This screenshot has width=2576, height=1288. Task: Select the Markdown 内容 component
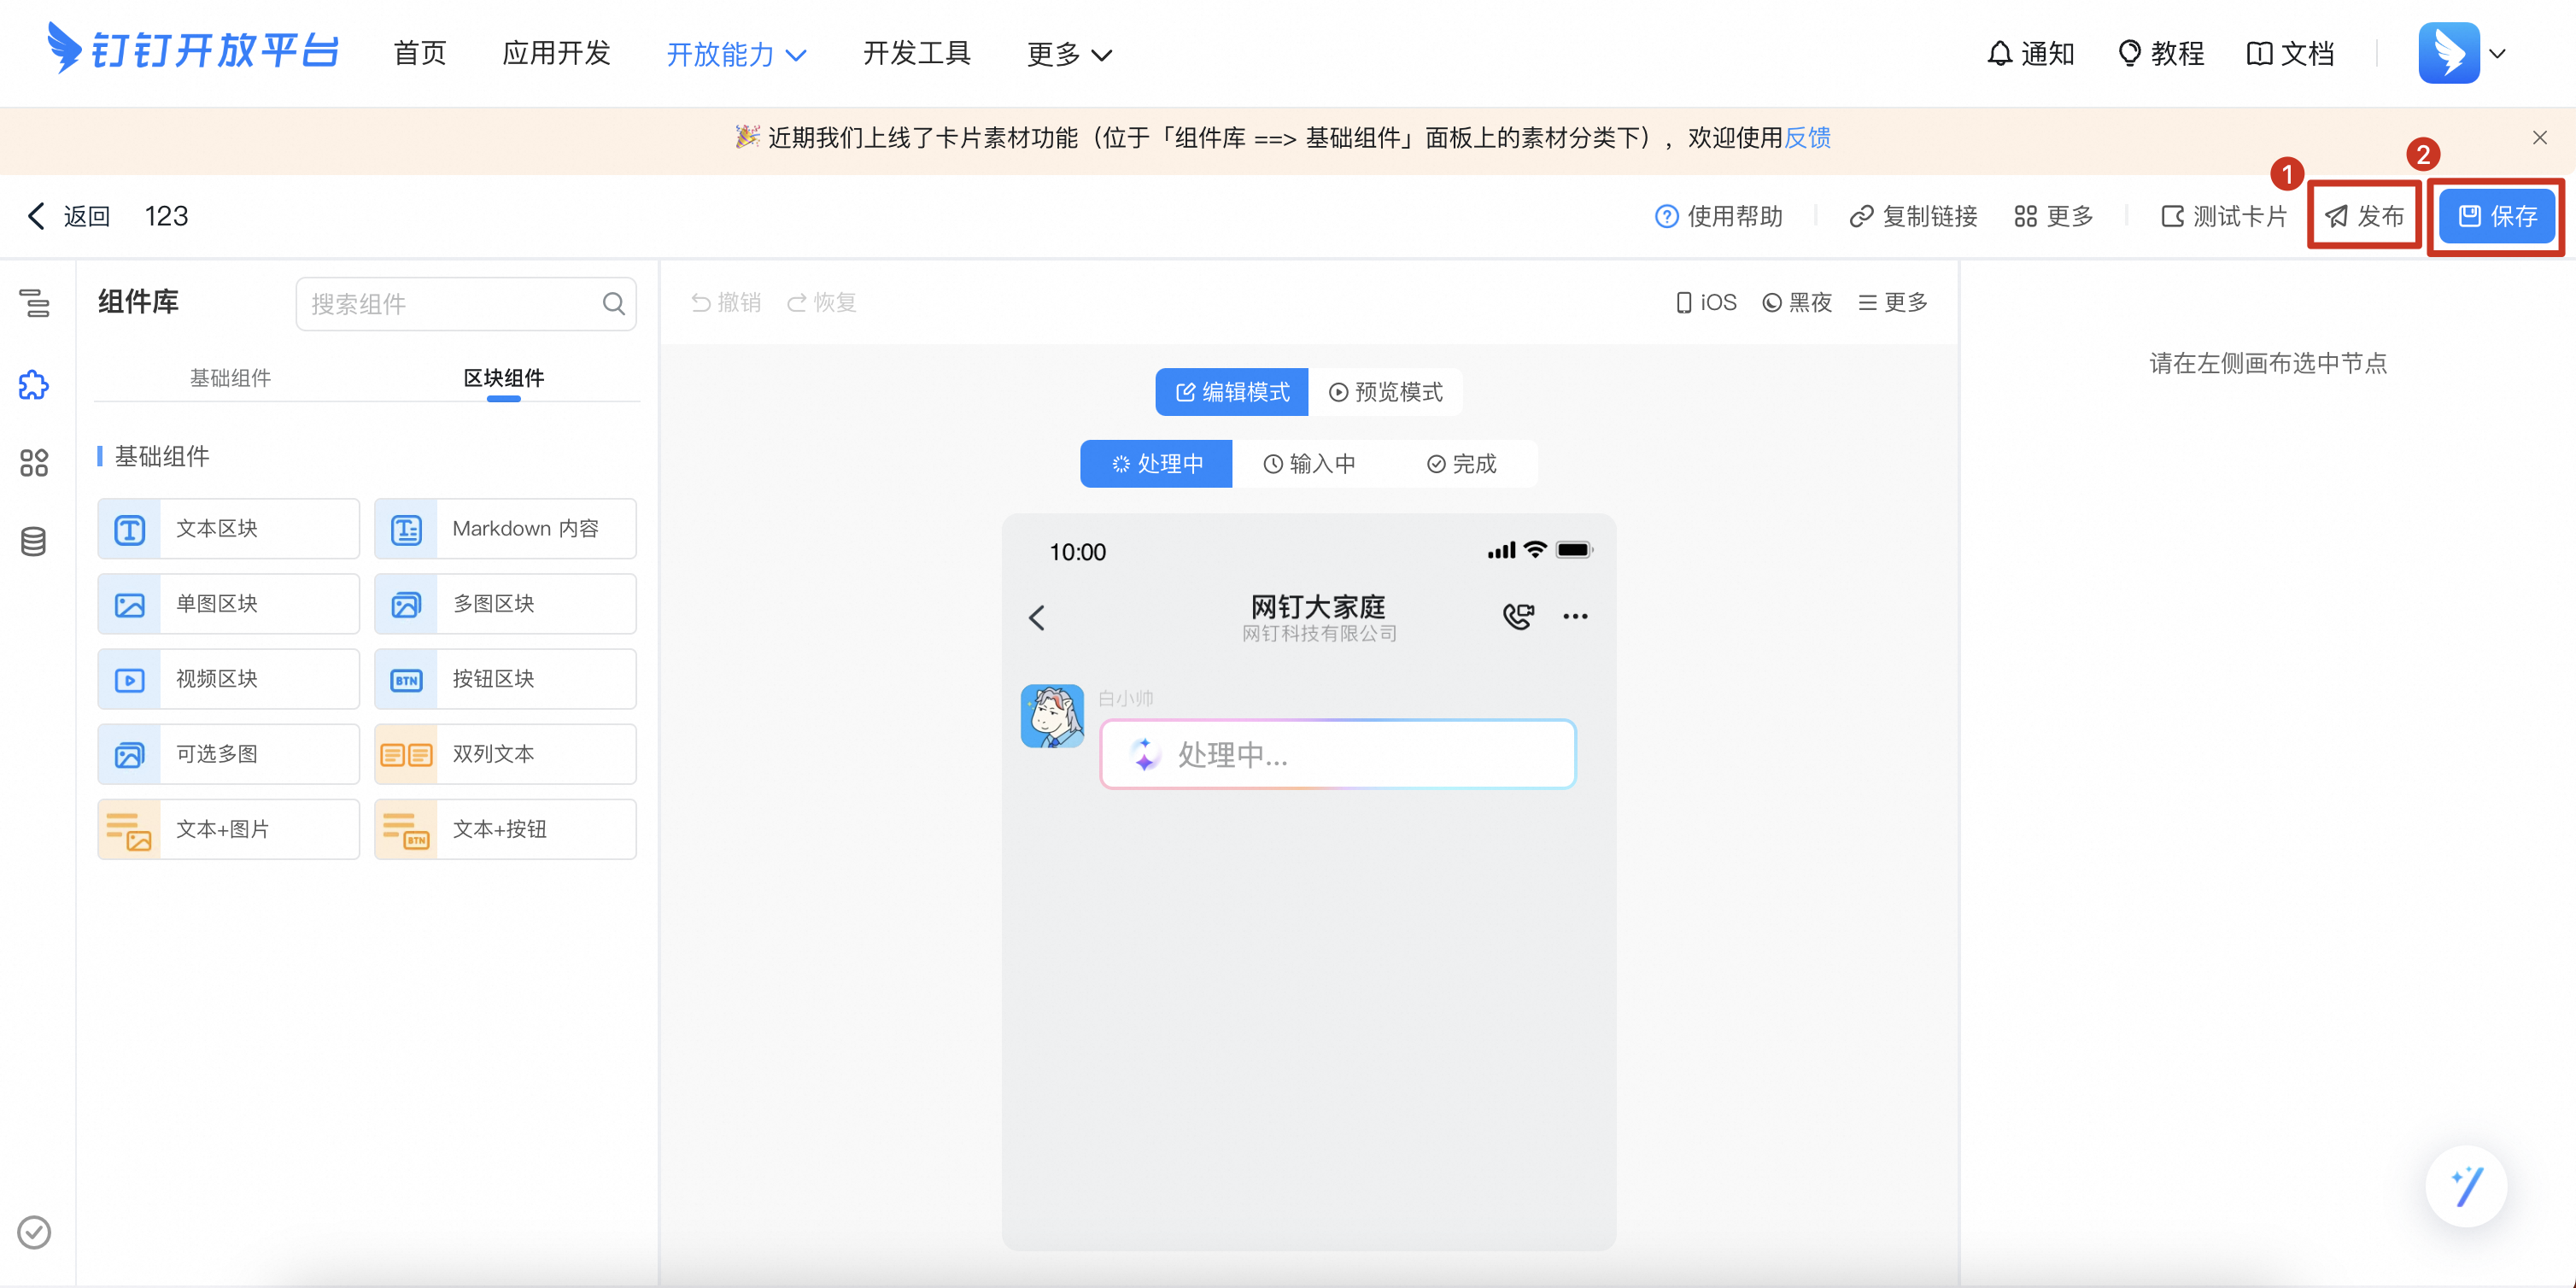pyautogui.click(x=506, y=529)
